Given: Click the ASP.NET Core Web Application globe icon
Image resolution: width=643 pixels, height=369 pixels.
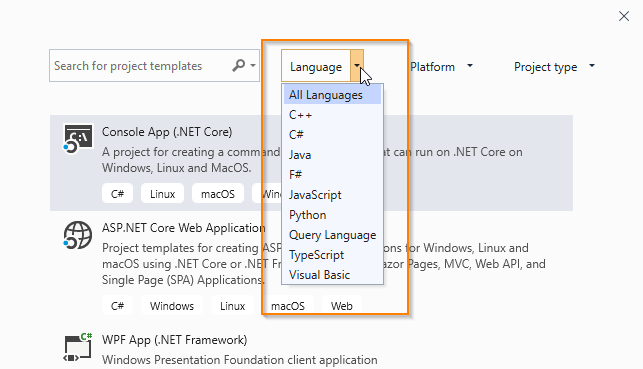Looking at the screenshot, I should 78,235.
